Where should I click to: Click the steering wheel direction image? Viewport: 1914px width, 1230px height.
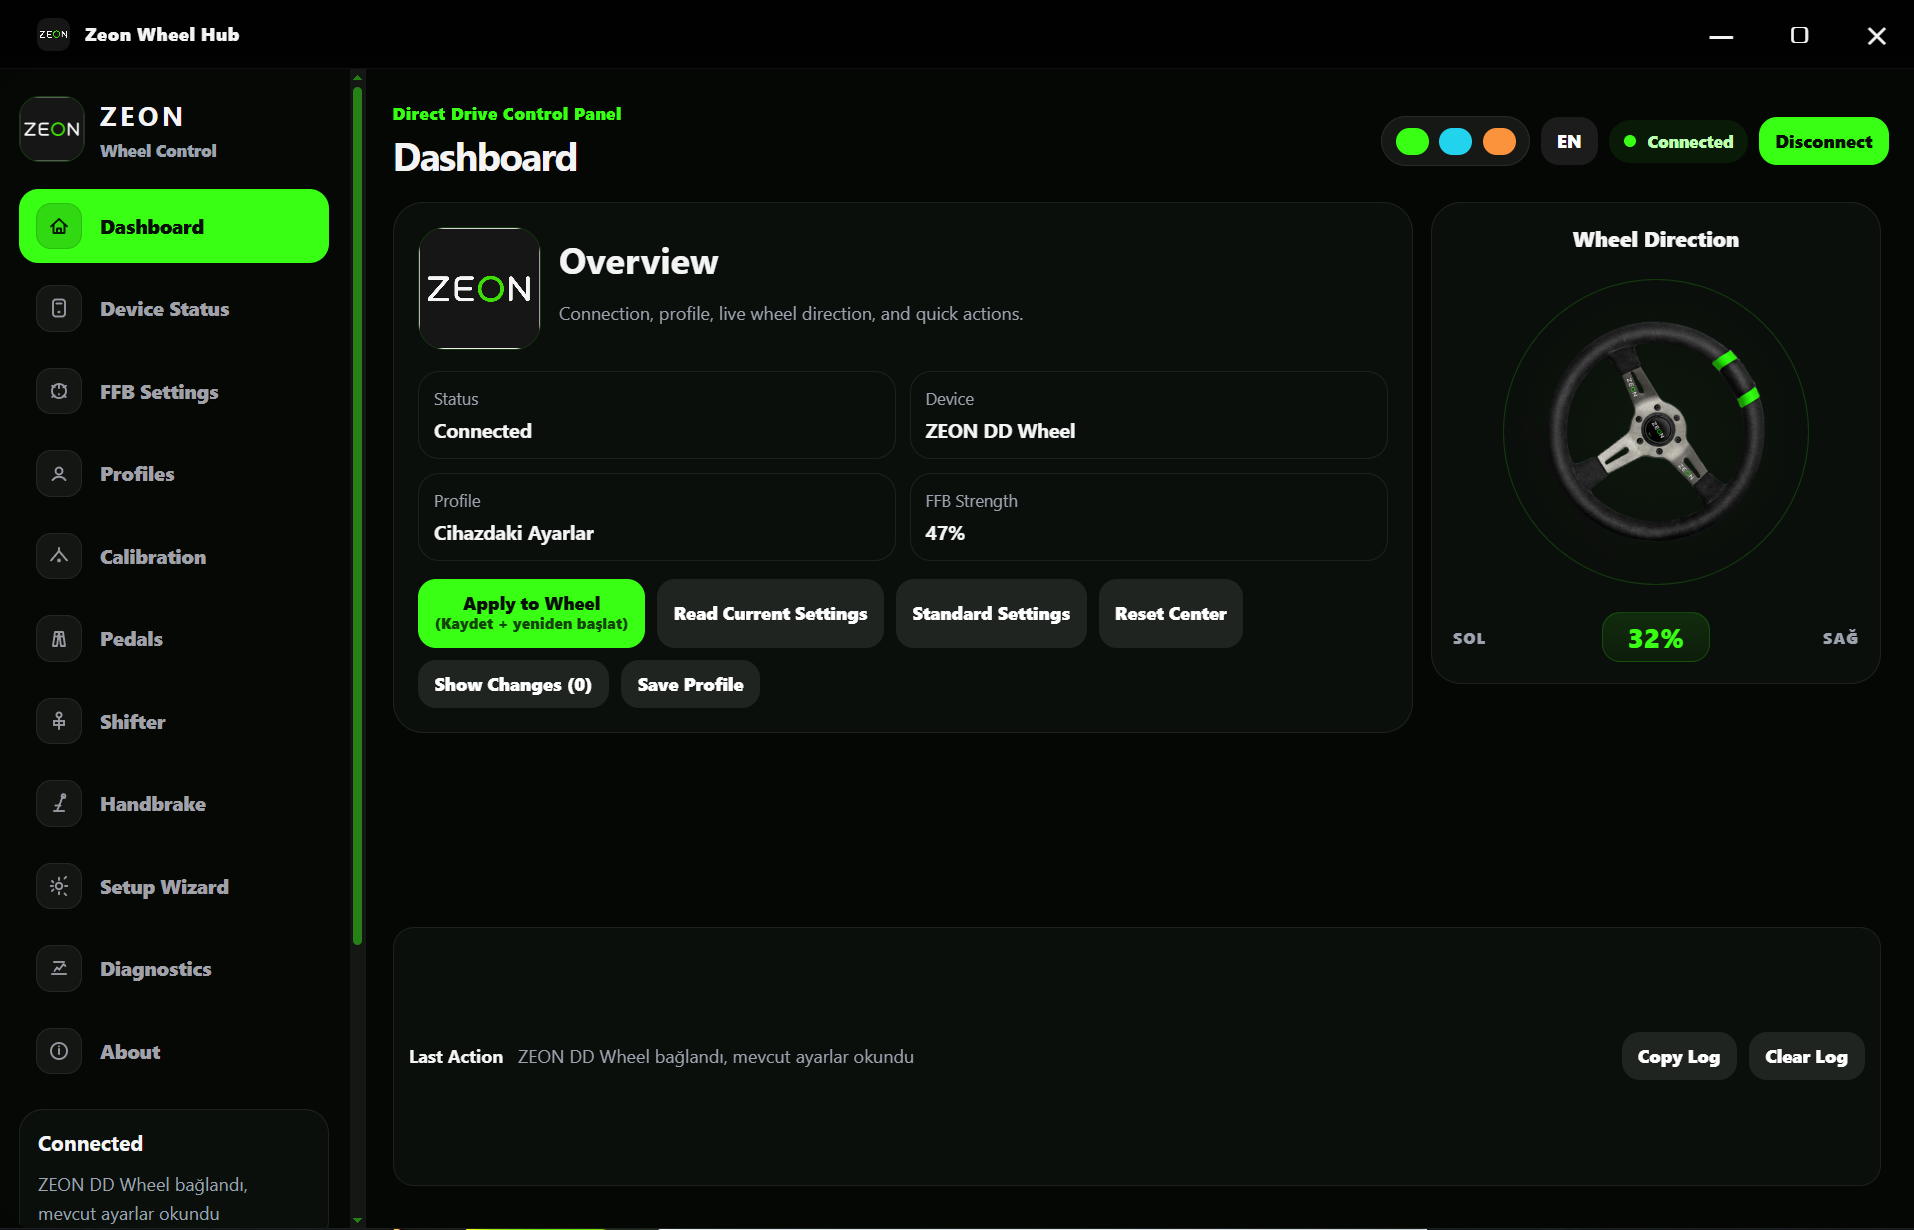pos(1656,431)
